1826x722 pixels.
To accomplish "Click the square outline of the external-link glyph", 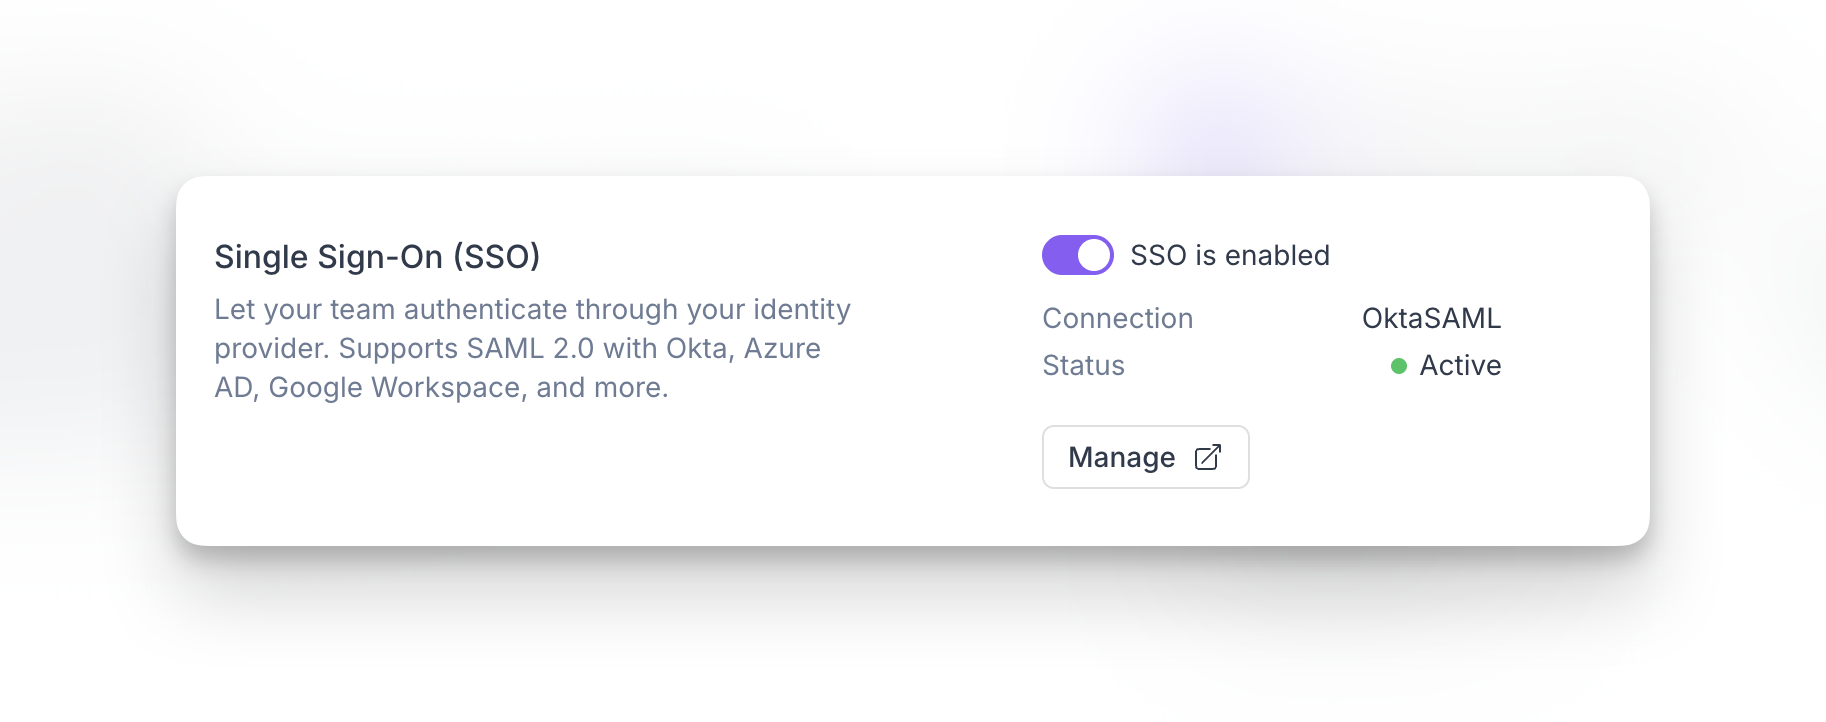I will (x=1204, y=460).
